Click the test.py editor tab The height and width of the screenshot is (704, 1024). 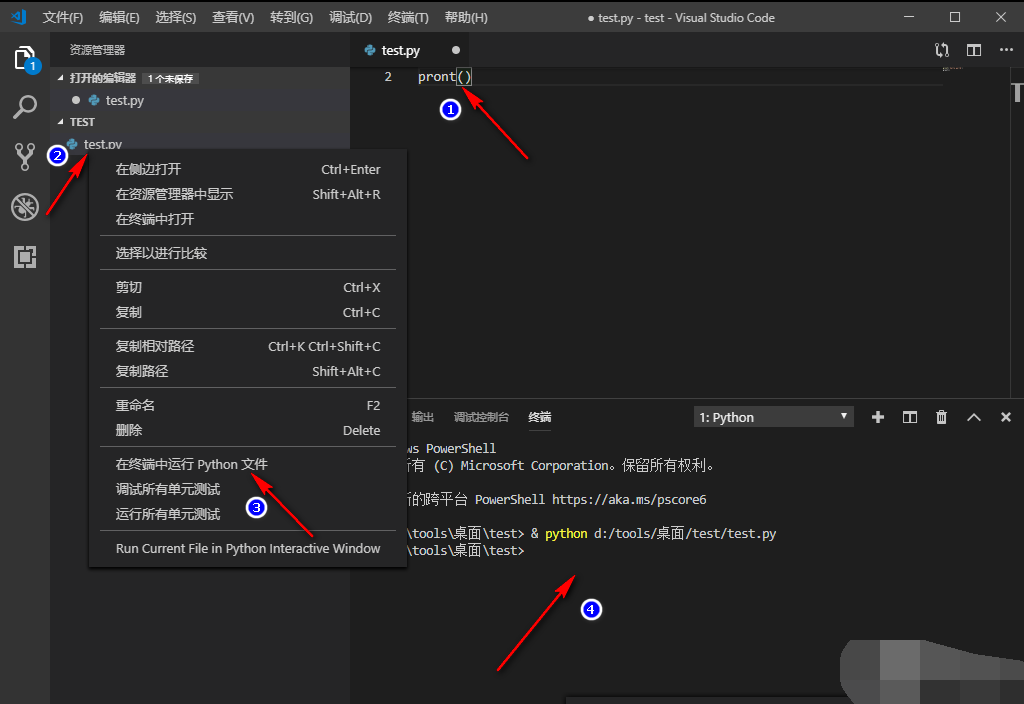(400, 50)
